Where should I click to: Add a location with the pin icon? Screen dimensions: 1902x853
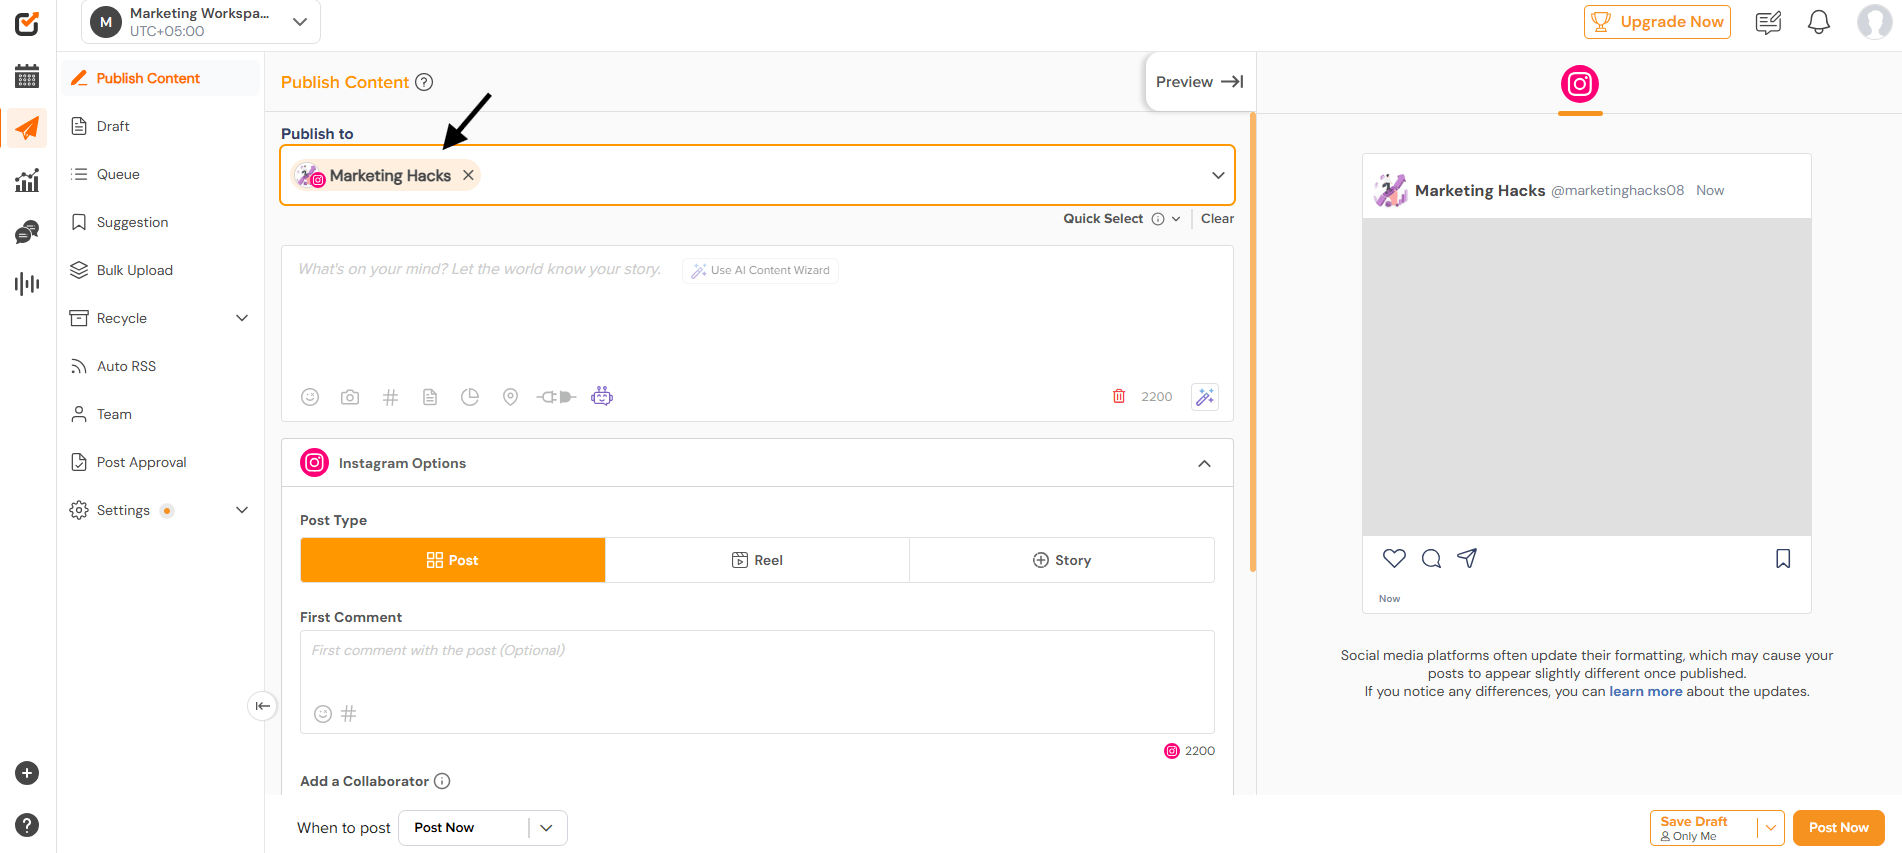510,397
